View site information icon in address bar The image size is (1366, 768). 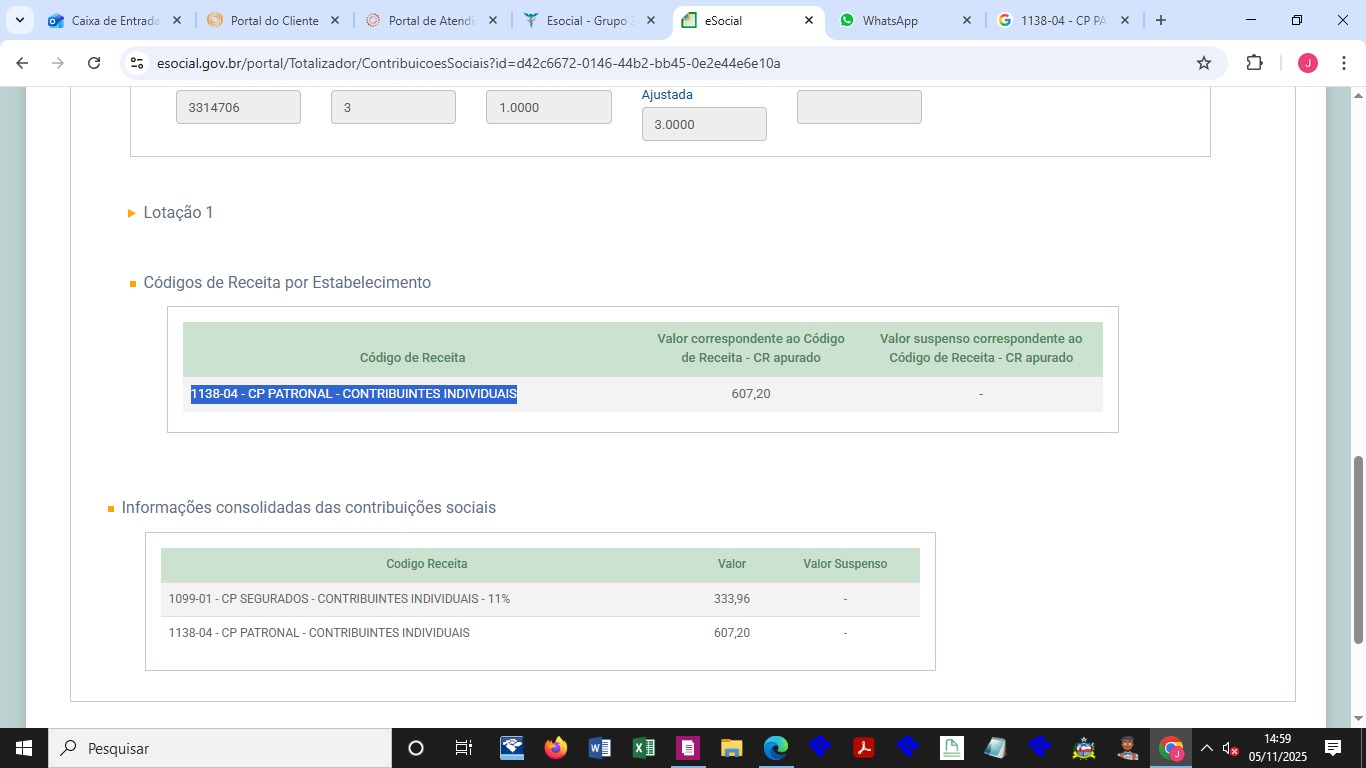[137, 63]
